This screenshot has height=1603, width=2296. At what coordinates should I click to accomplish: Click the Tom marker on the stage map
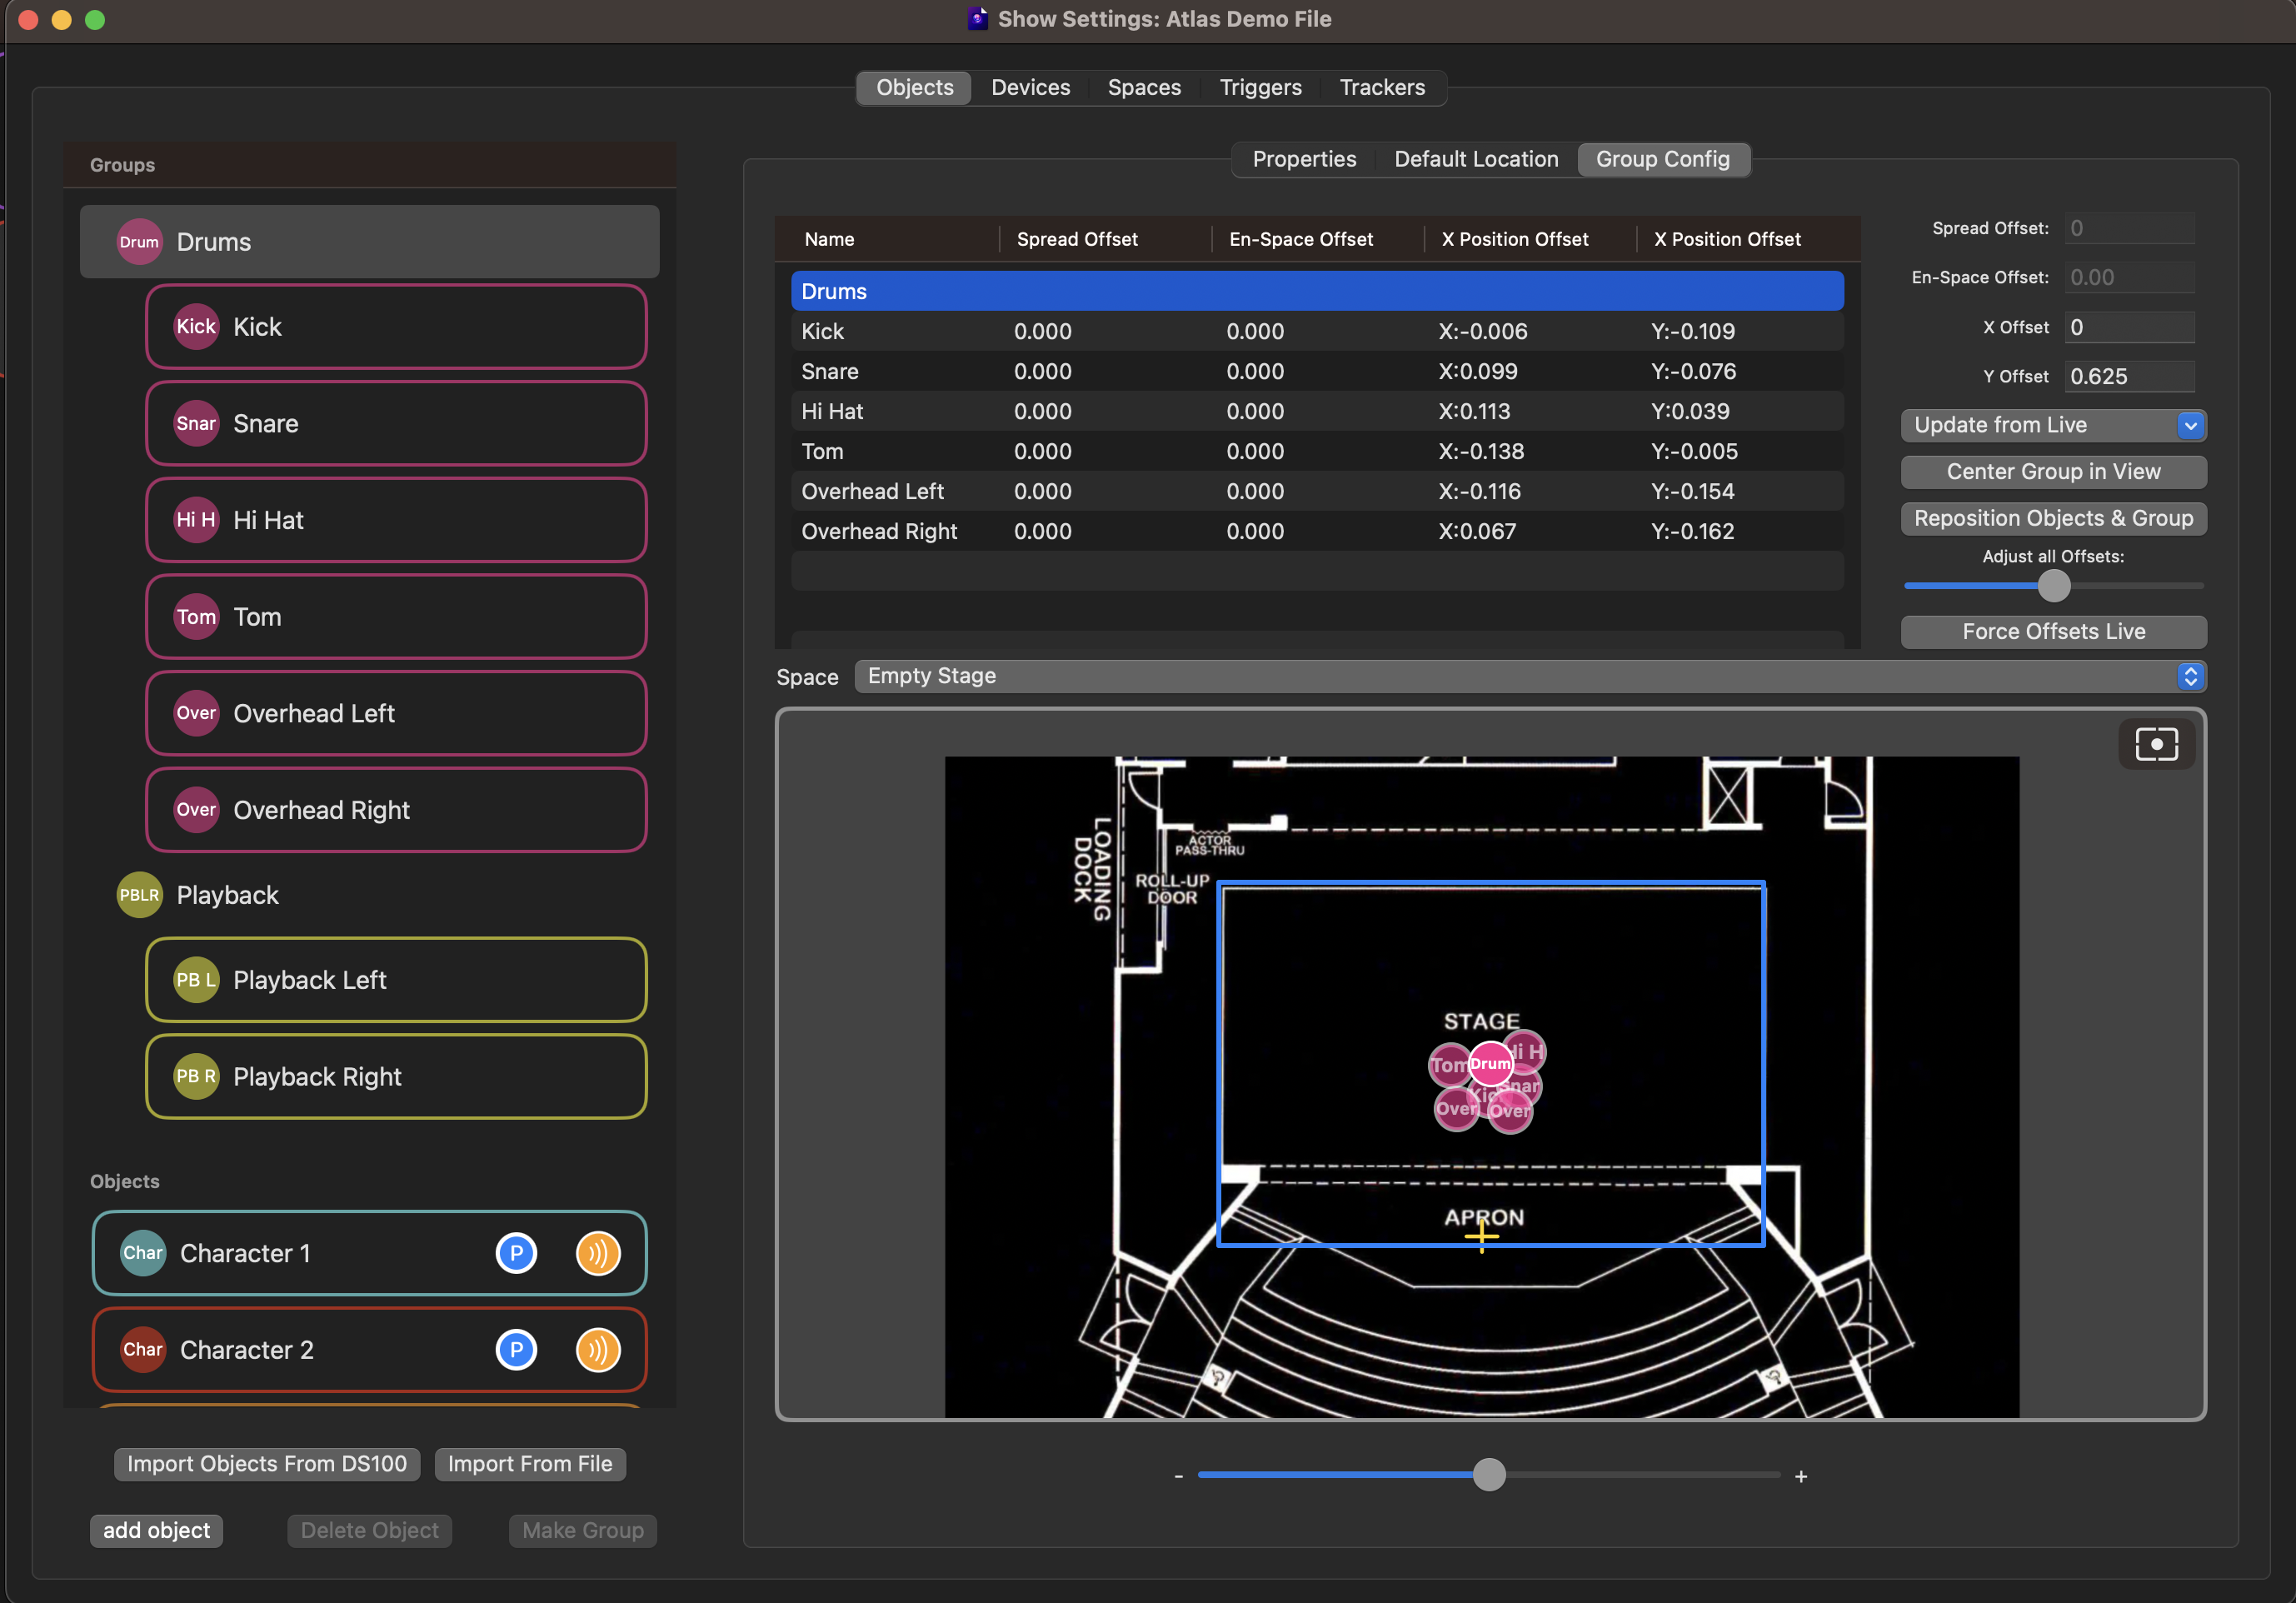coord(1446,1066)
